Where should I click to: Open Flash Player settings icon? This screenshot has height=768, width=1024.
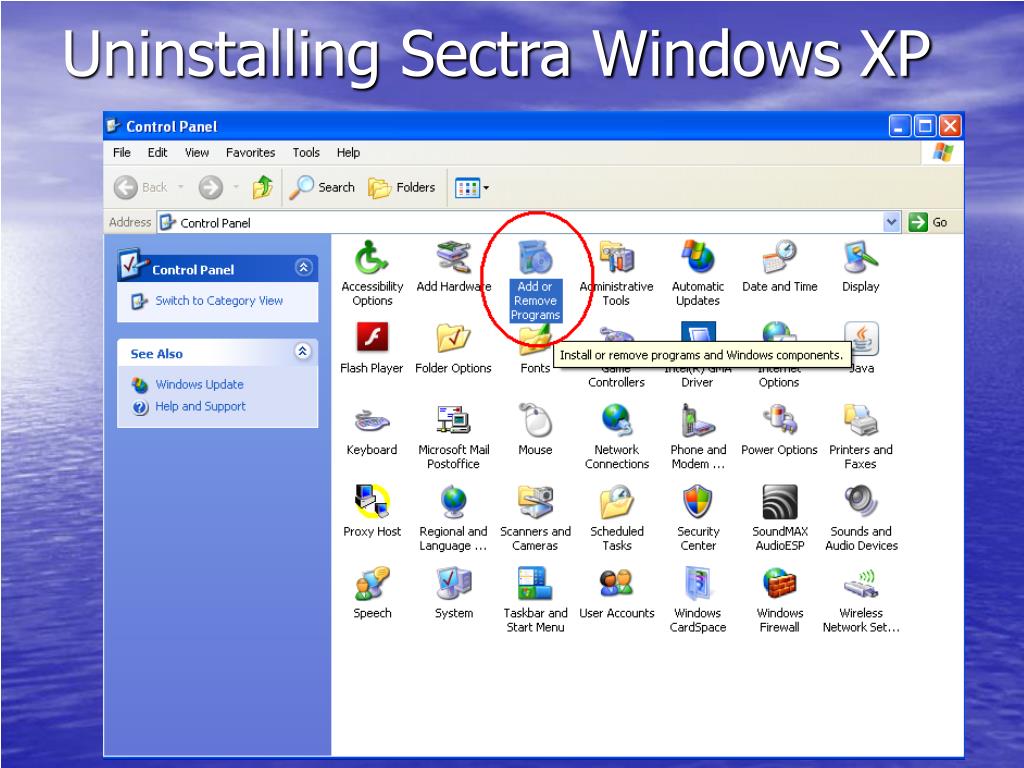coord(372,338)
